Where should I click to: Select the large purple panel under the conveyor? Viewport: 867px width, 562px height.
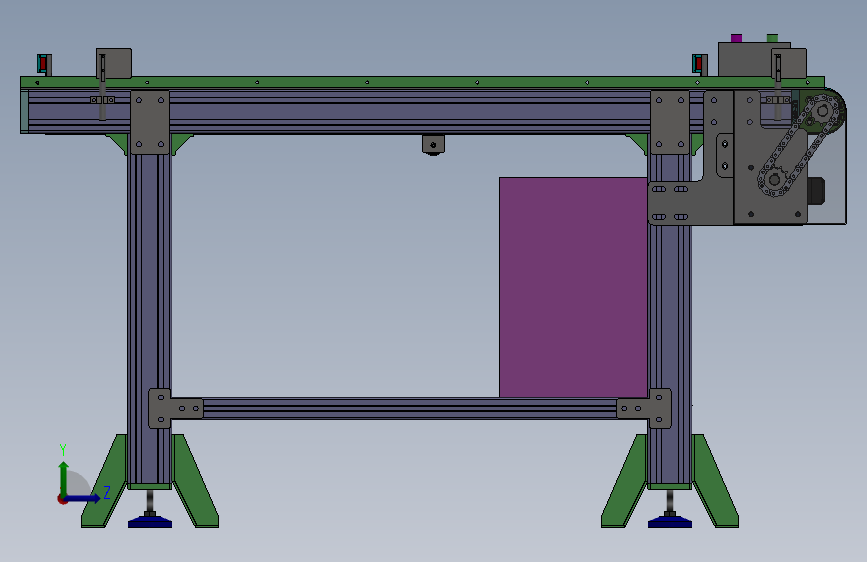[573, 287]
